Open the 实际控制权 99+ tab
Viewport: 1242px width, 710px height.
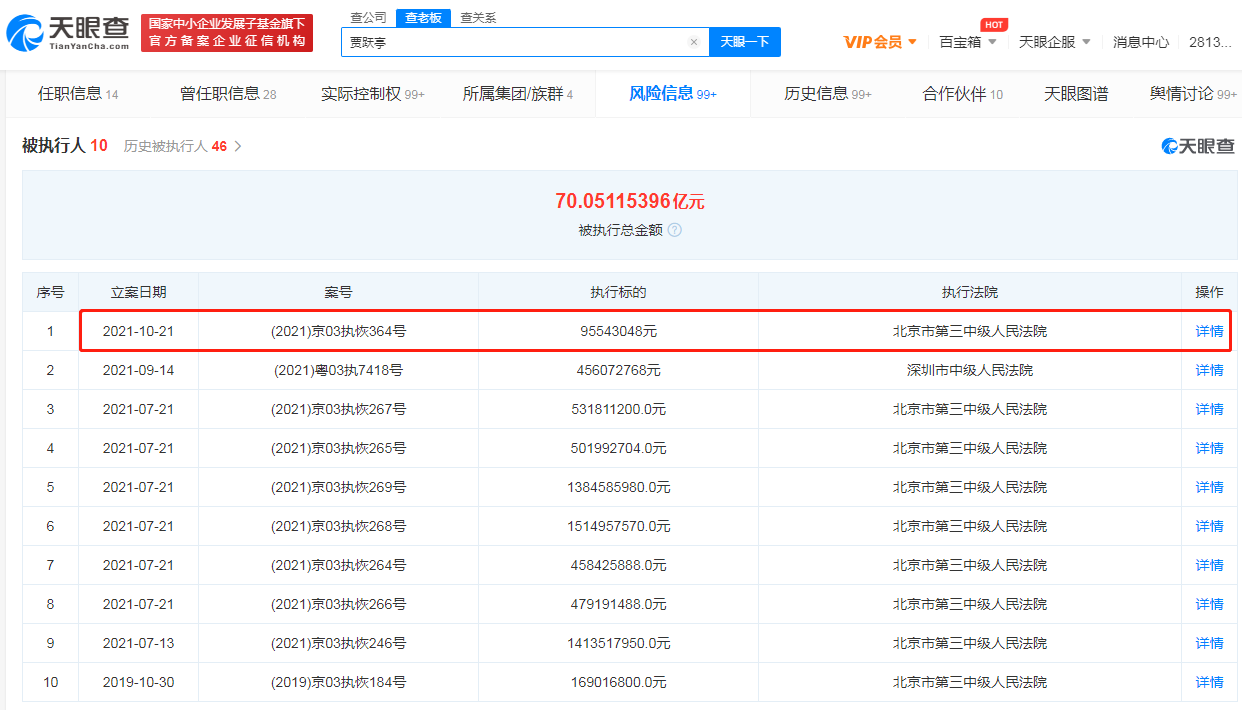373,94
